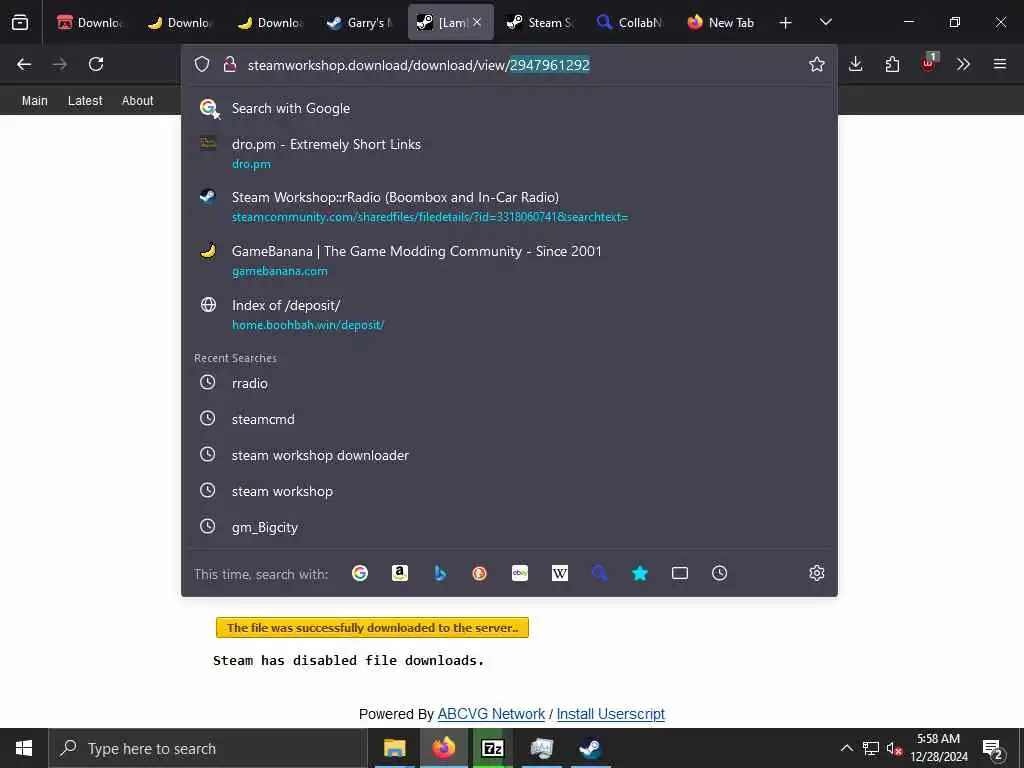Open the uBlock Origin extension icon
Image resolution: width=1024 pixels, height=768 pixels.
pos(929,63)
